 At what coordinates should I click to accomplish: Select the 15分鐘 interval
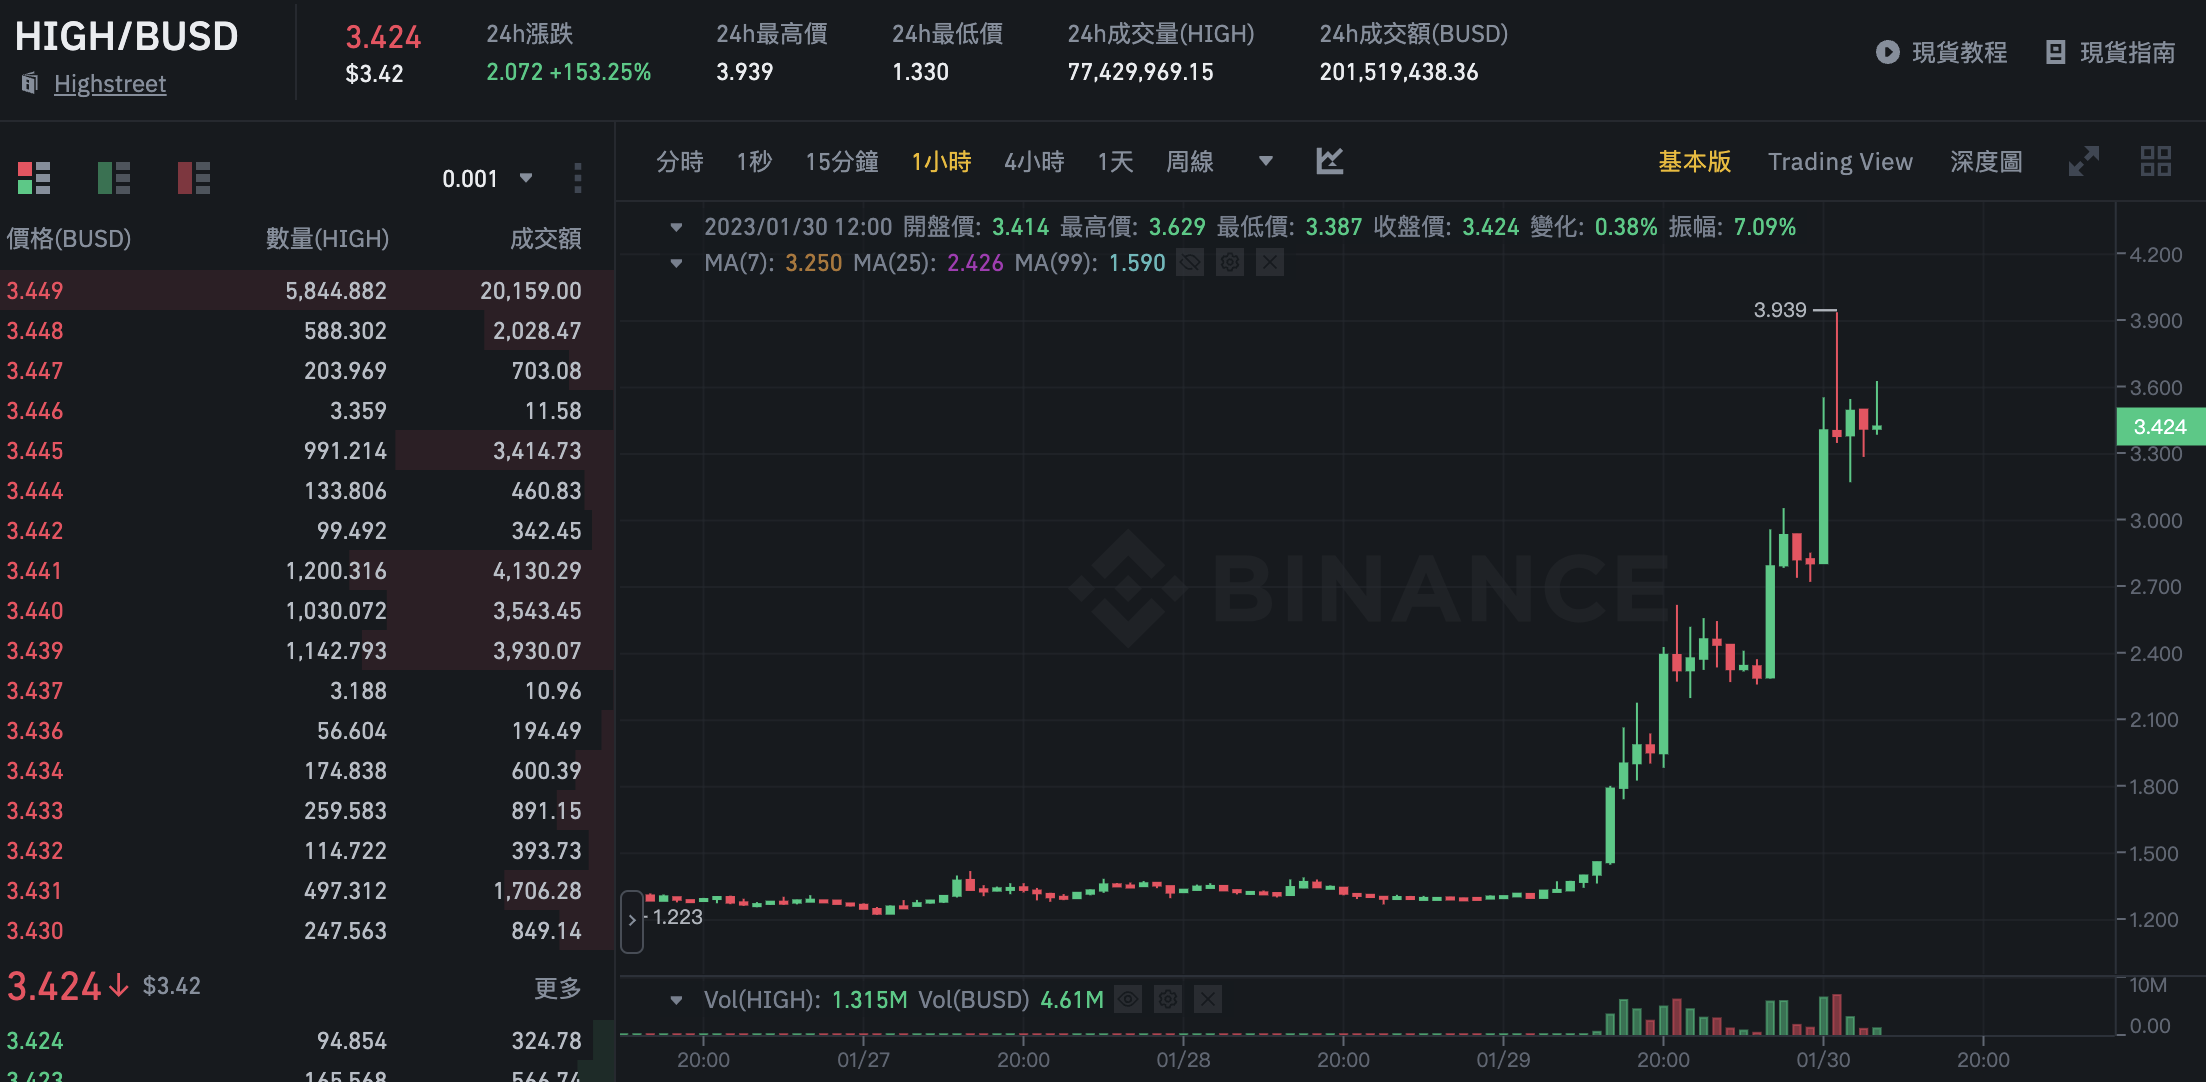842,161
